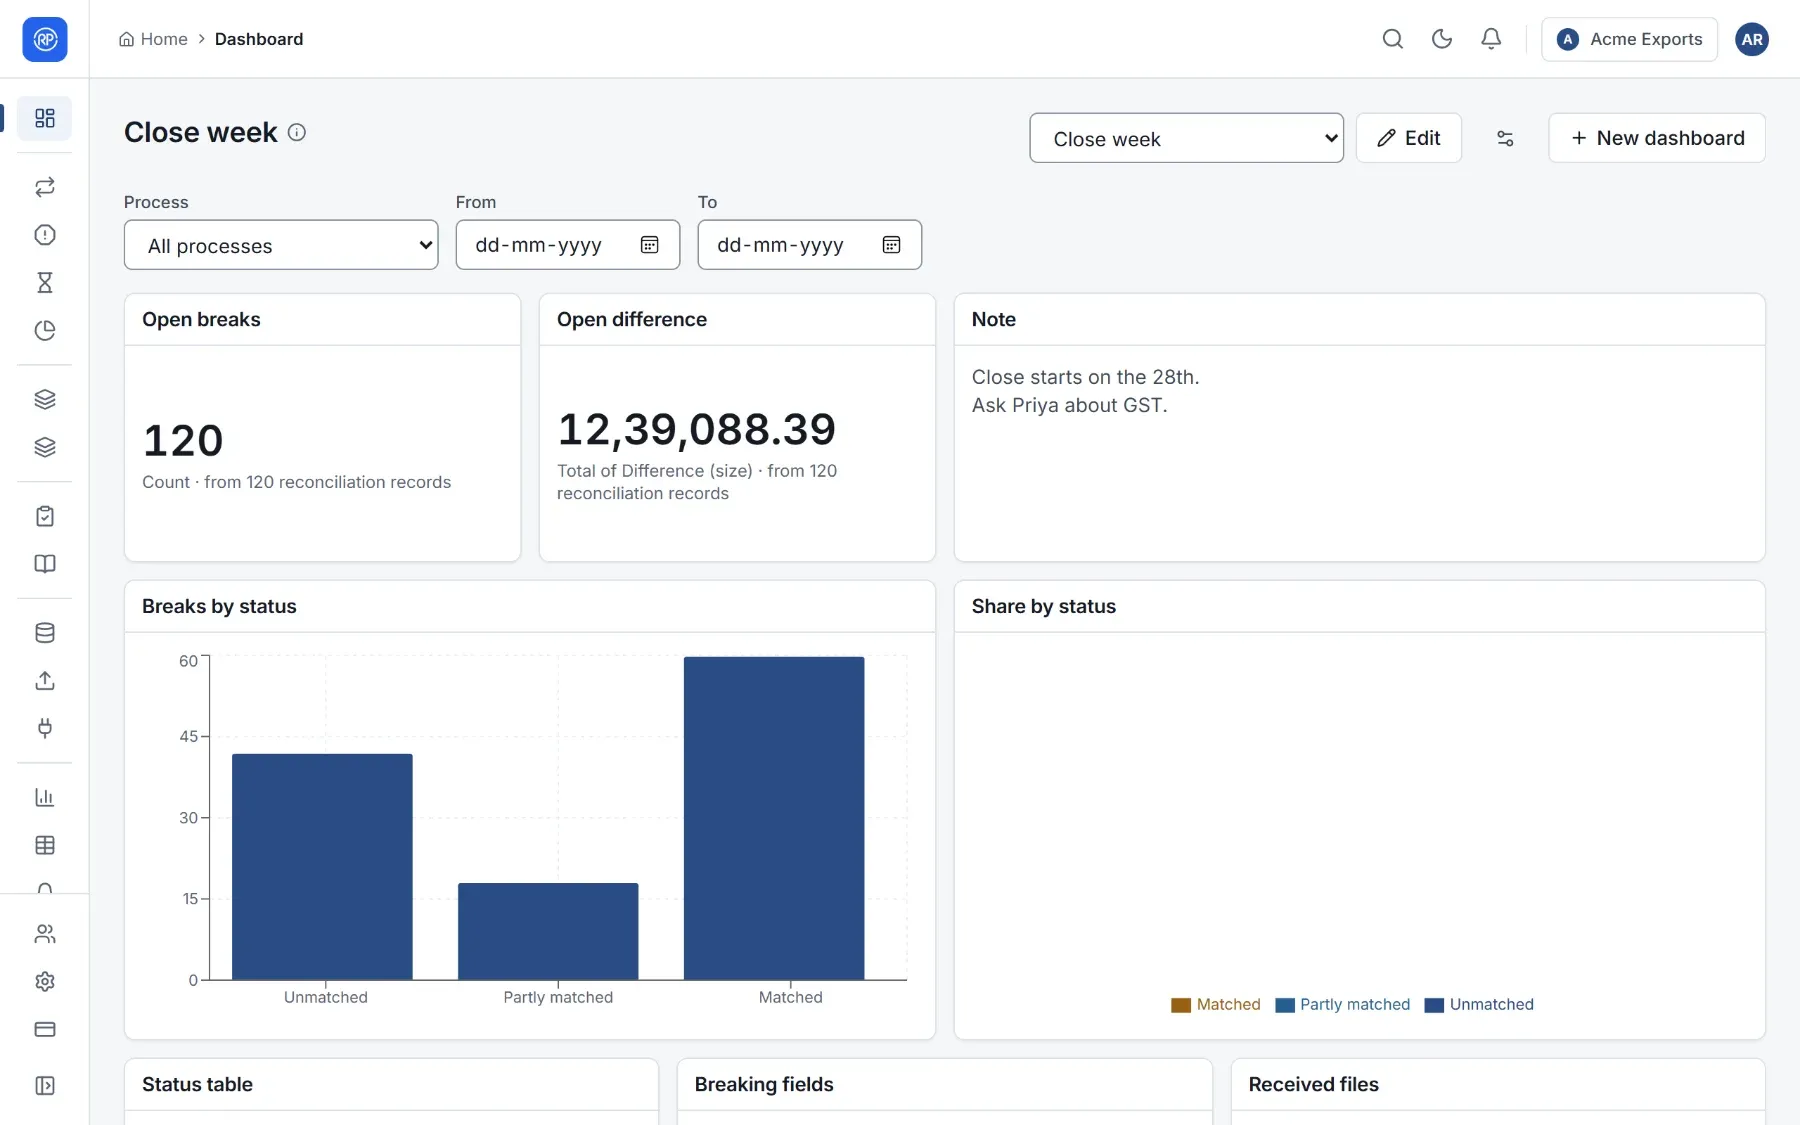Click the plug integrations icon in the sidebar
The width and height of the screenshot is (1800, 1125).
[45, 728]
